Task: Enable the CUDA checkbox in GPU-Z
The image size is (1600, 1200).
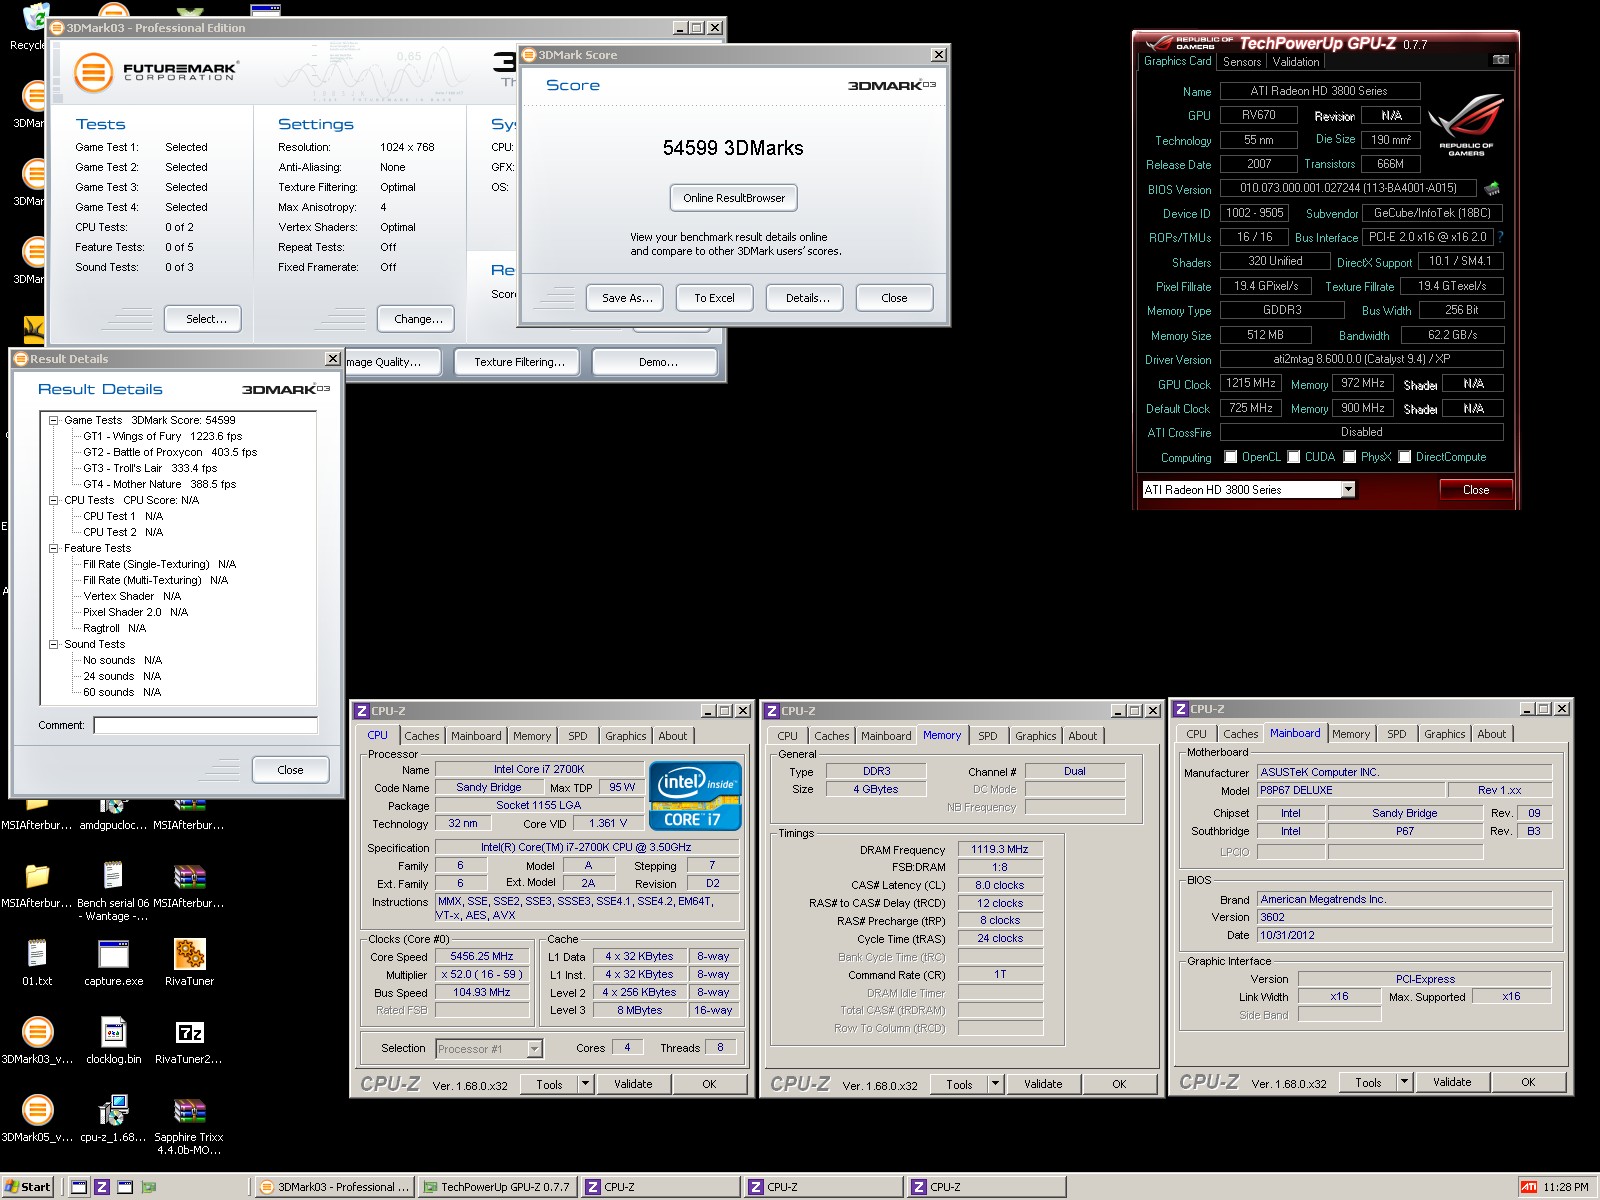Action: tap(1294, 457)
